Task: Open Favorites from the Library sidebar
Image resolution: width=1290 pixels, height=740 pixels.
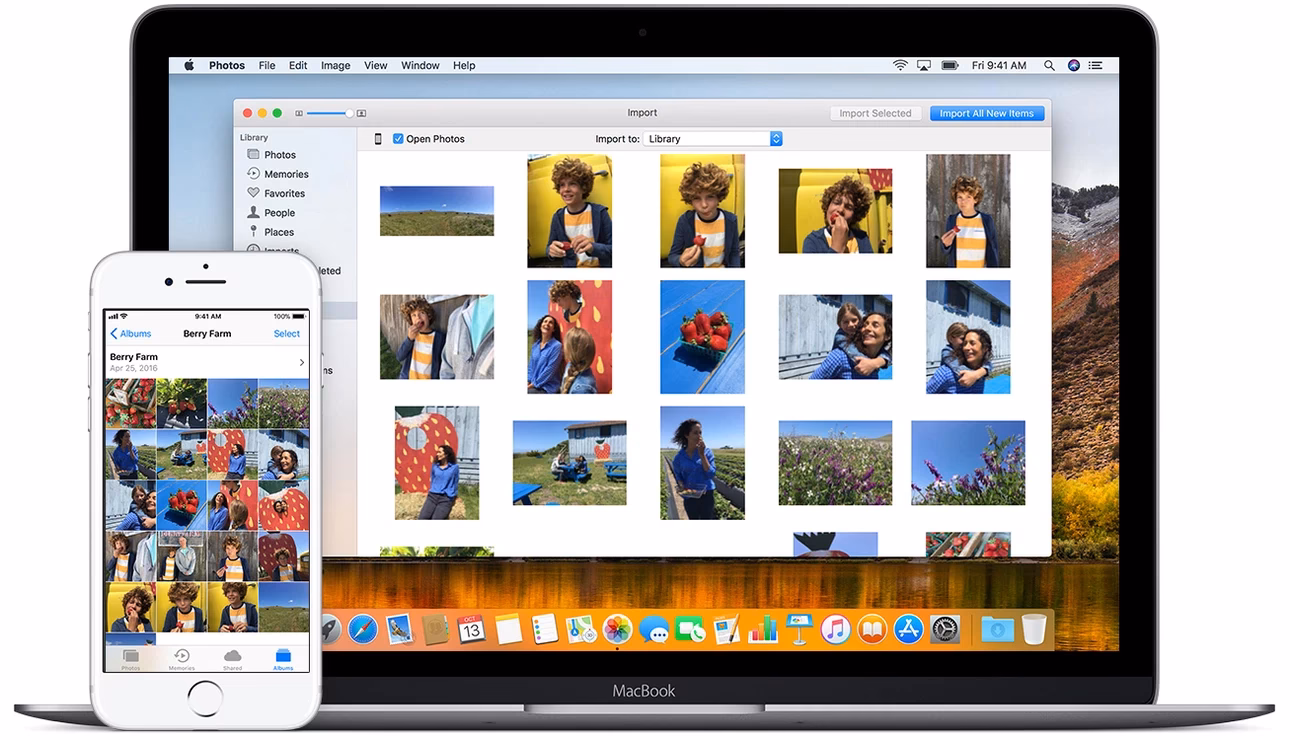Action: click(284, 193)
